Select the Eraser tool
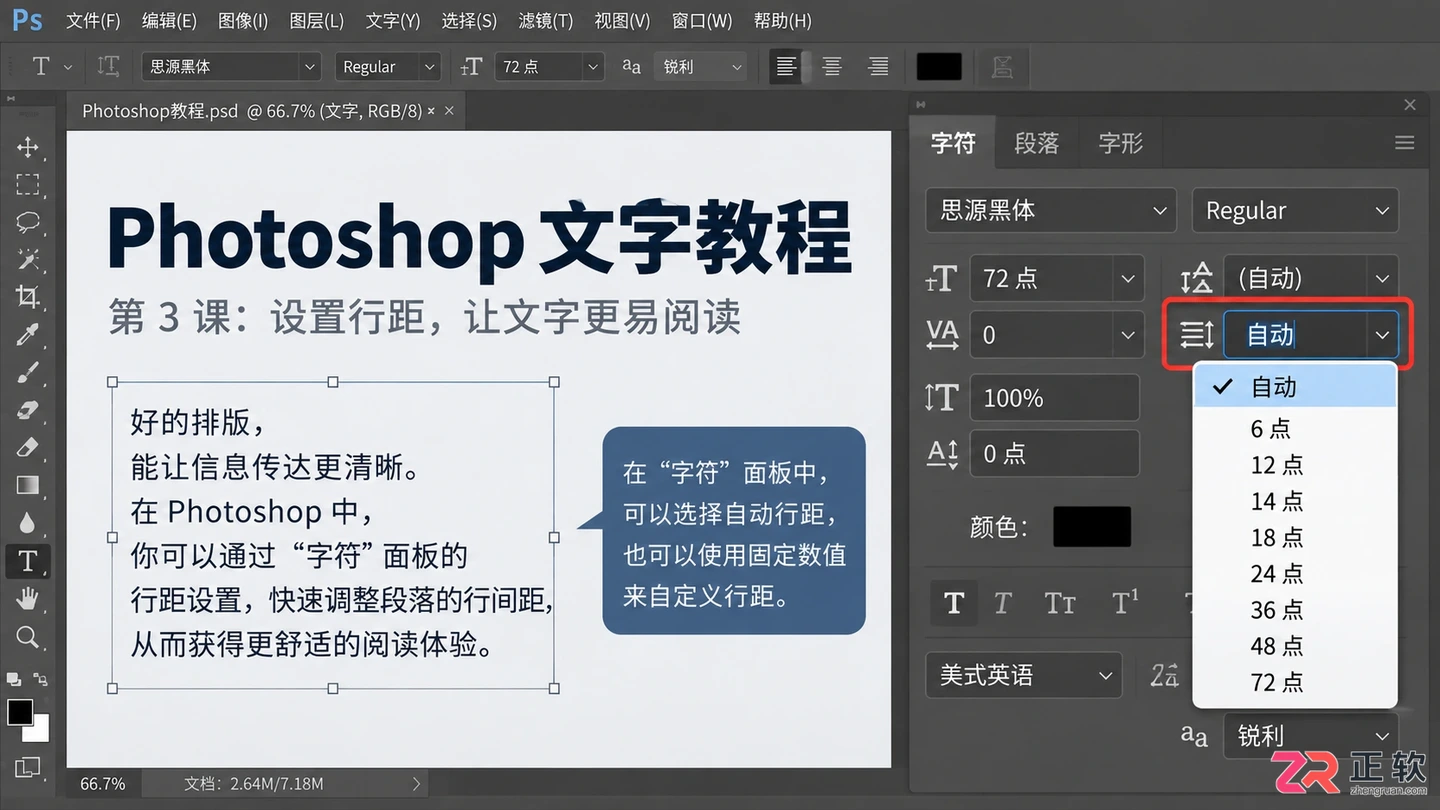Screen dimensions: 1440x810 (x=27, y=447)
